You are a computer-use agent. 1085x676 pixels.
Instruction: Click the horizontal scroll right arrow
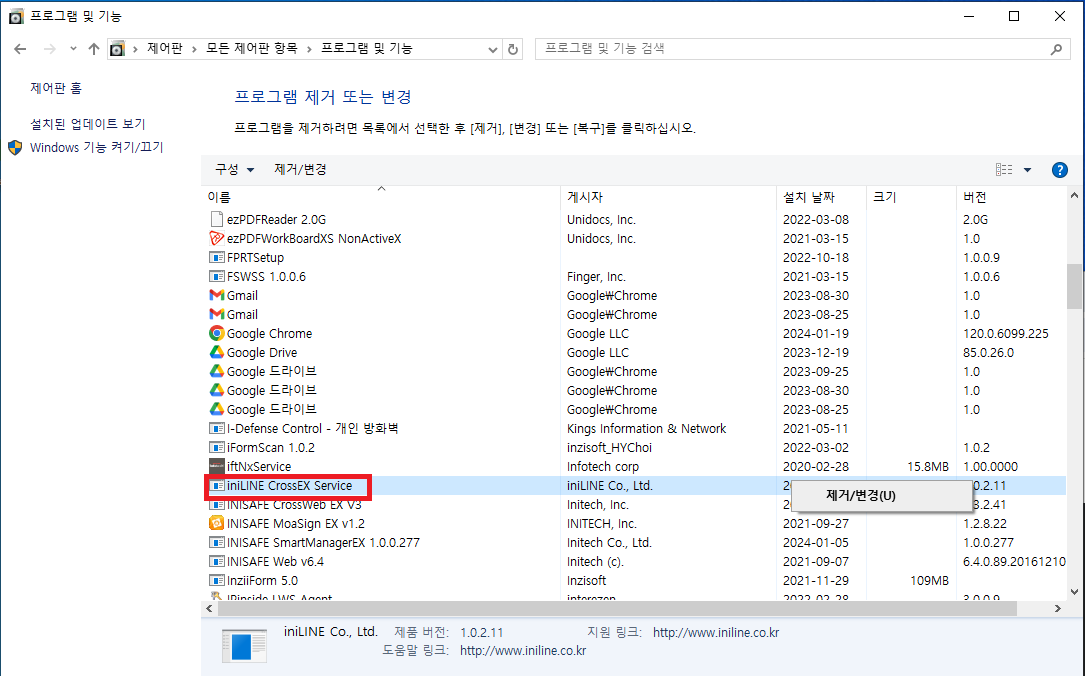click(x=1057, y=609)
